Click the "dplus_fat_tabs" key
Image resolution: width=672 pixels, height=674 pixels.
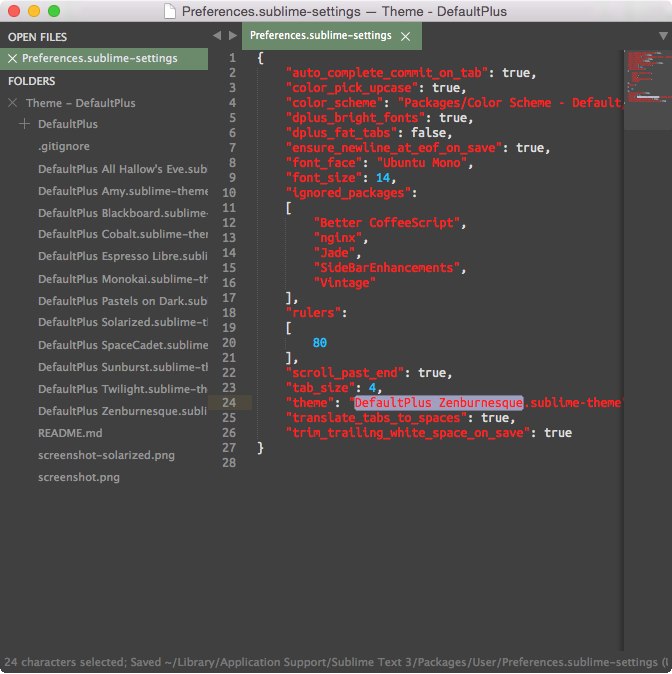[341, 133]
